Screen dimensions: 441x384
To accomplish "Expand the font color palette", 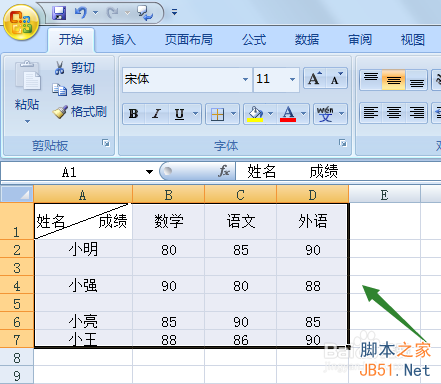I will point(304,114).
